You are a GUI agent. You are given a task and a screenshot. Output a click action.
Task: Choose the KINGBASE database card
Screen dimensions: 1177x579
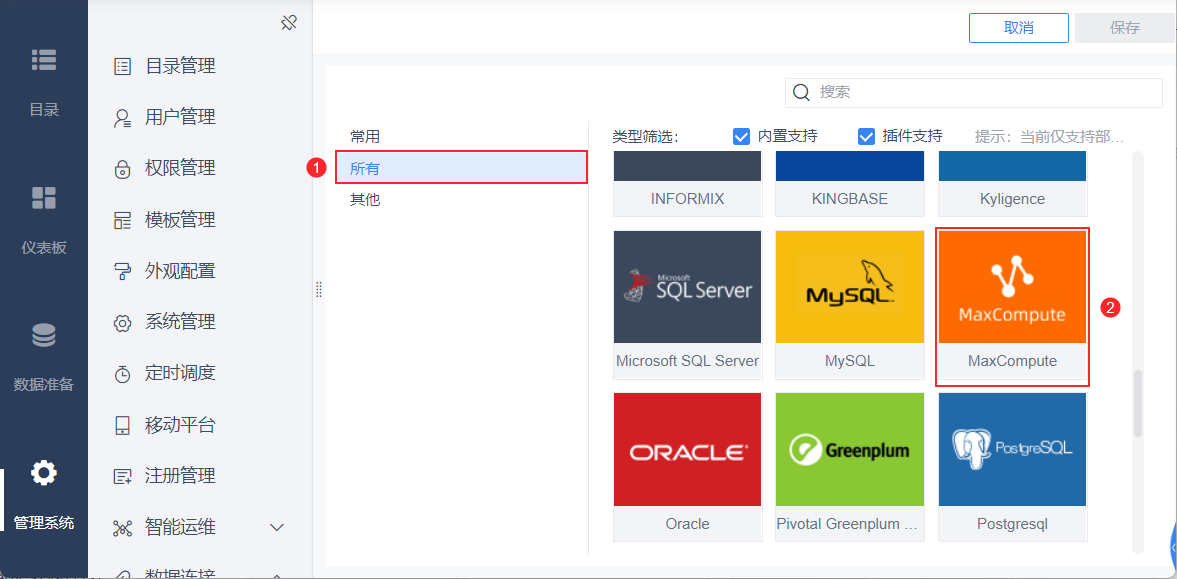point(850,184)
